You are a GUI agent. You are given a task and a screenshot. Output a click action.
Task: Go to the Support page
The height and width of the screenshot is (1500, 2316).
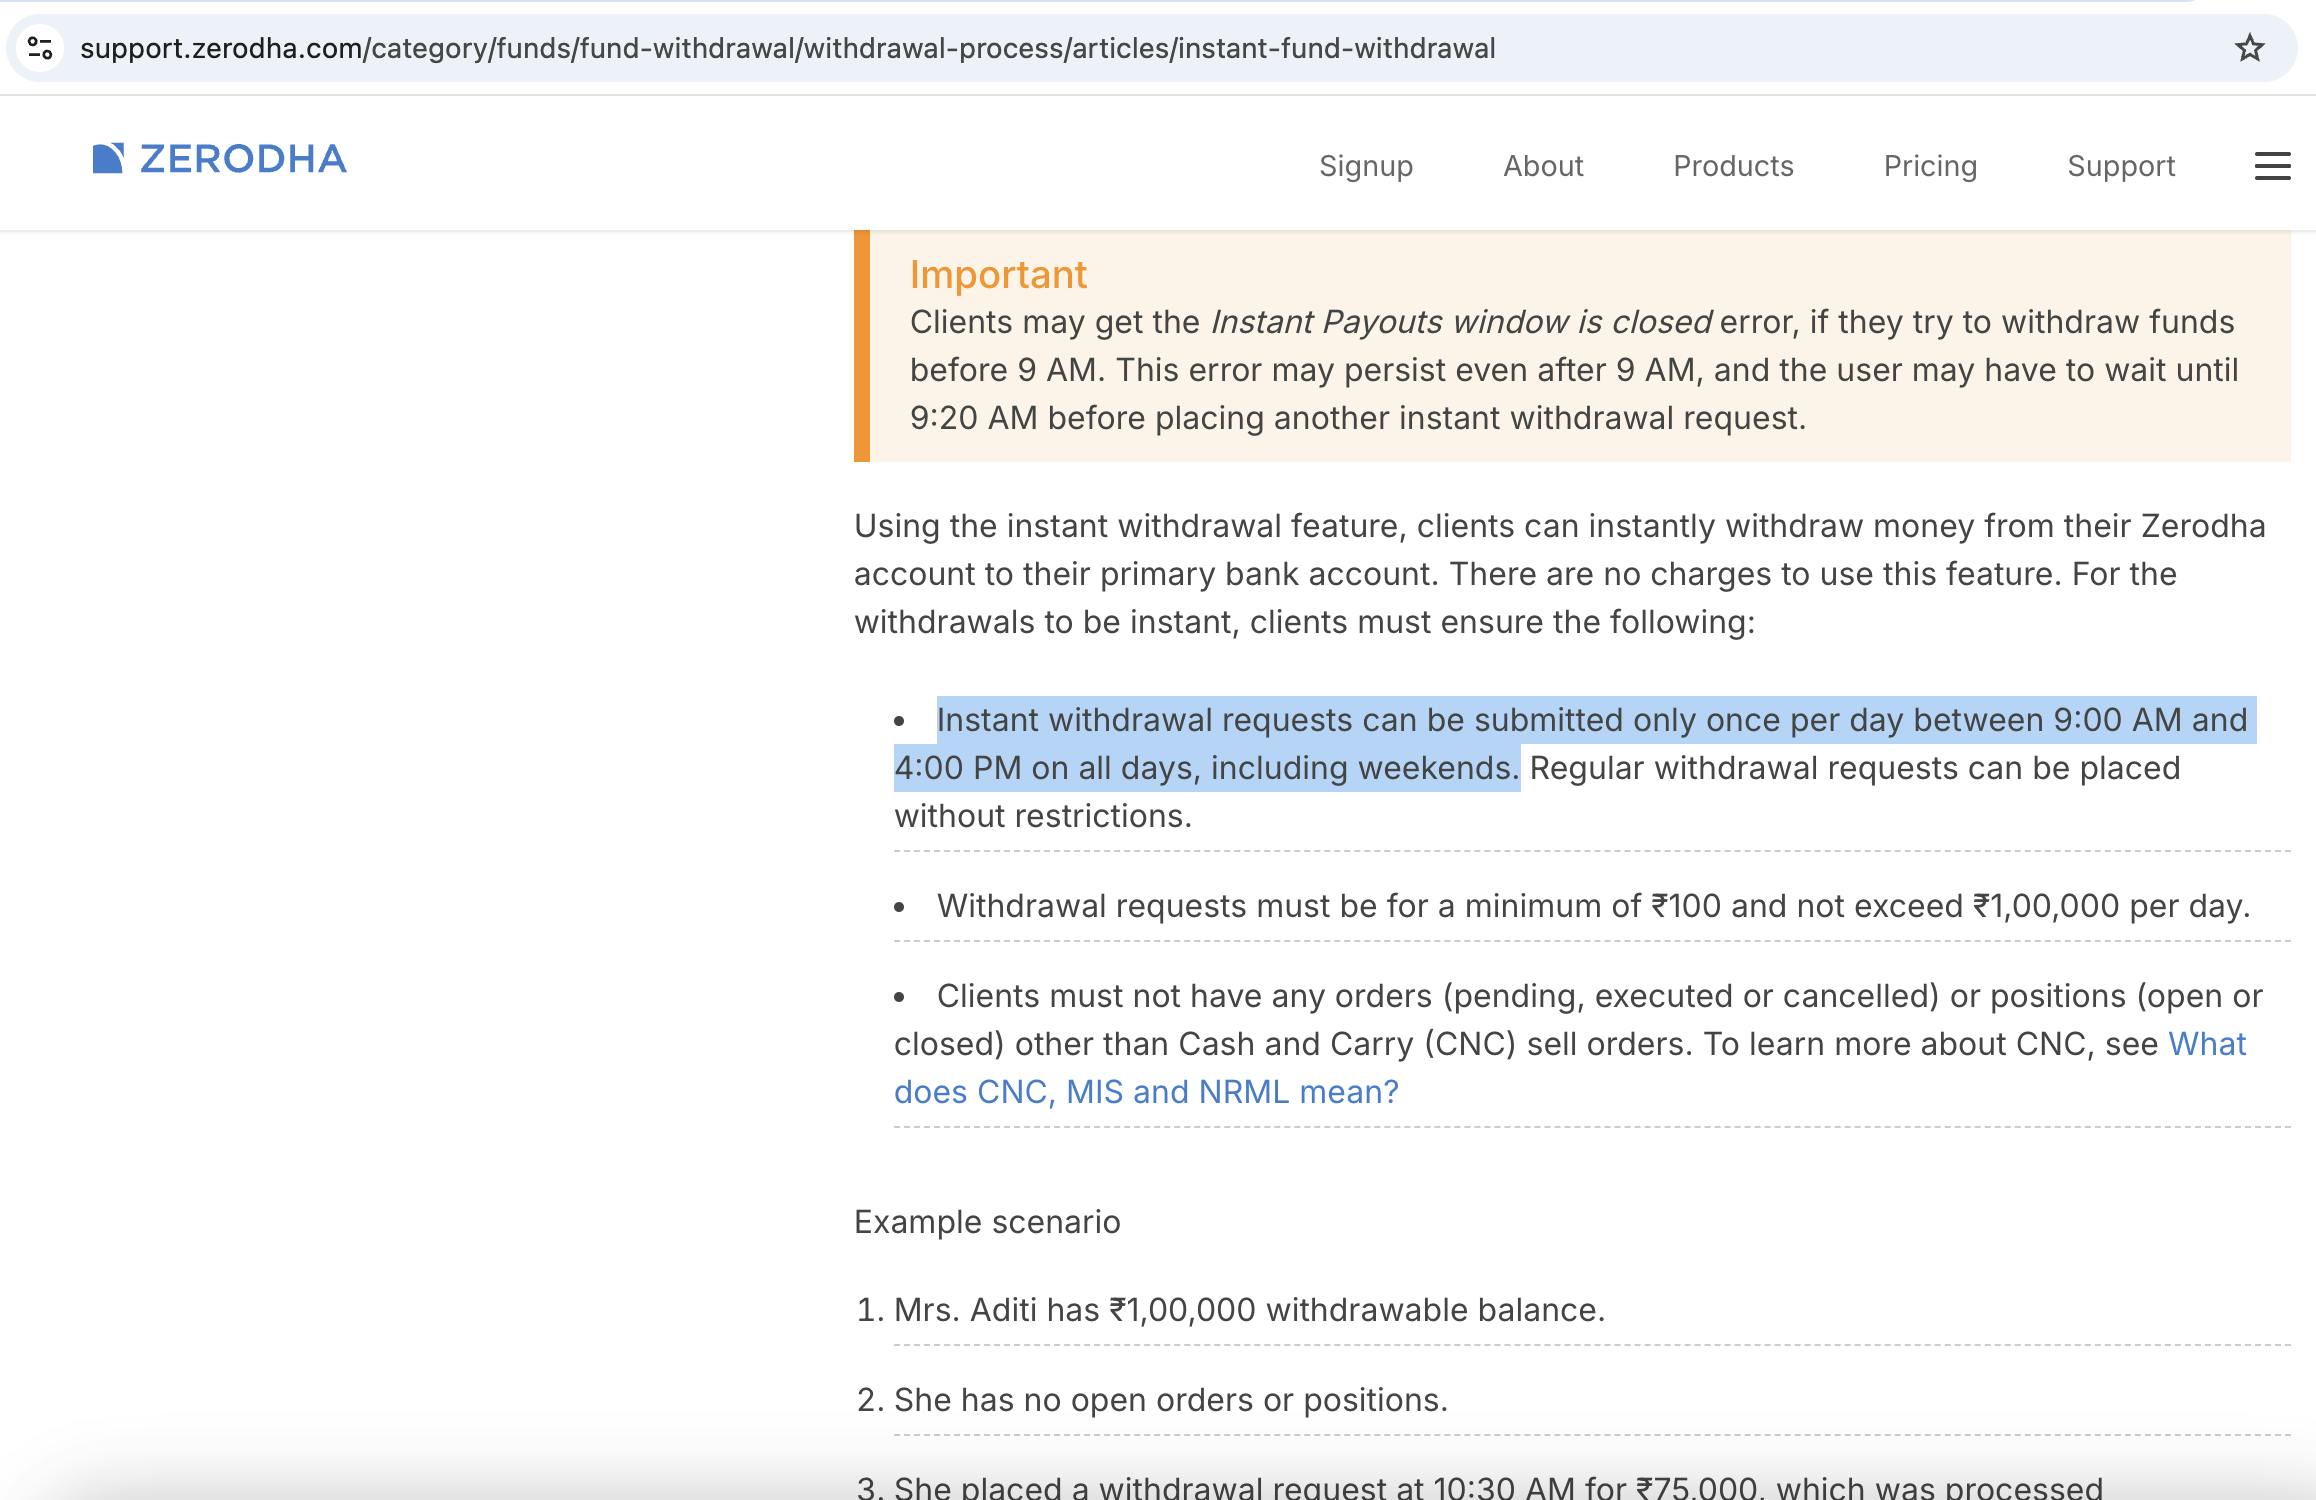click(2121, 166)
